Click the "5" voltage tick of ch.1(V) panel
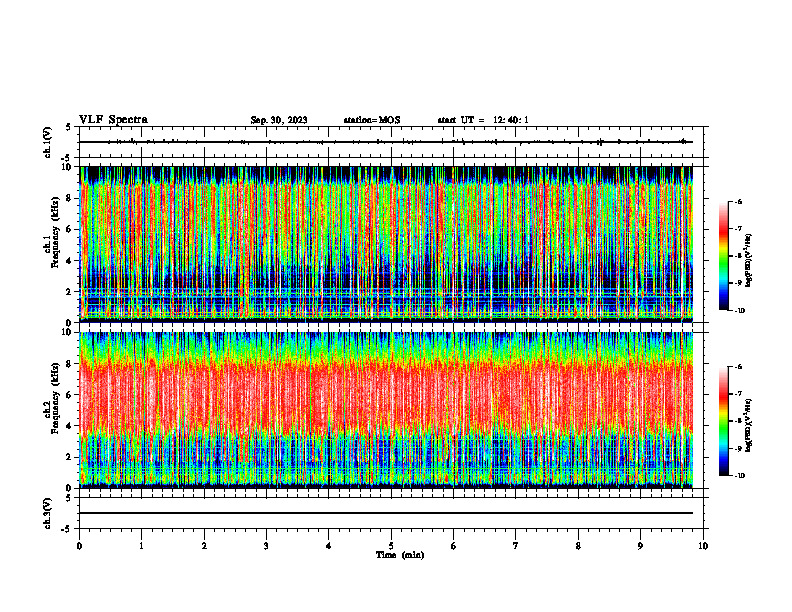792x612 pixels. coord(68,127)
